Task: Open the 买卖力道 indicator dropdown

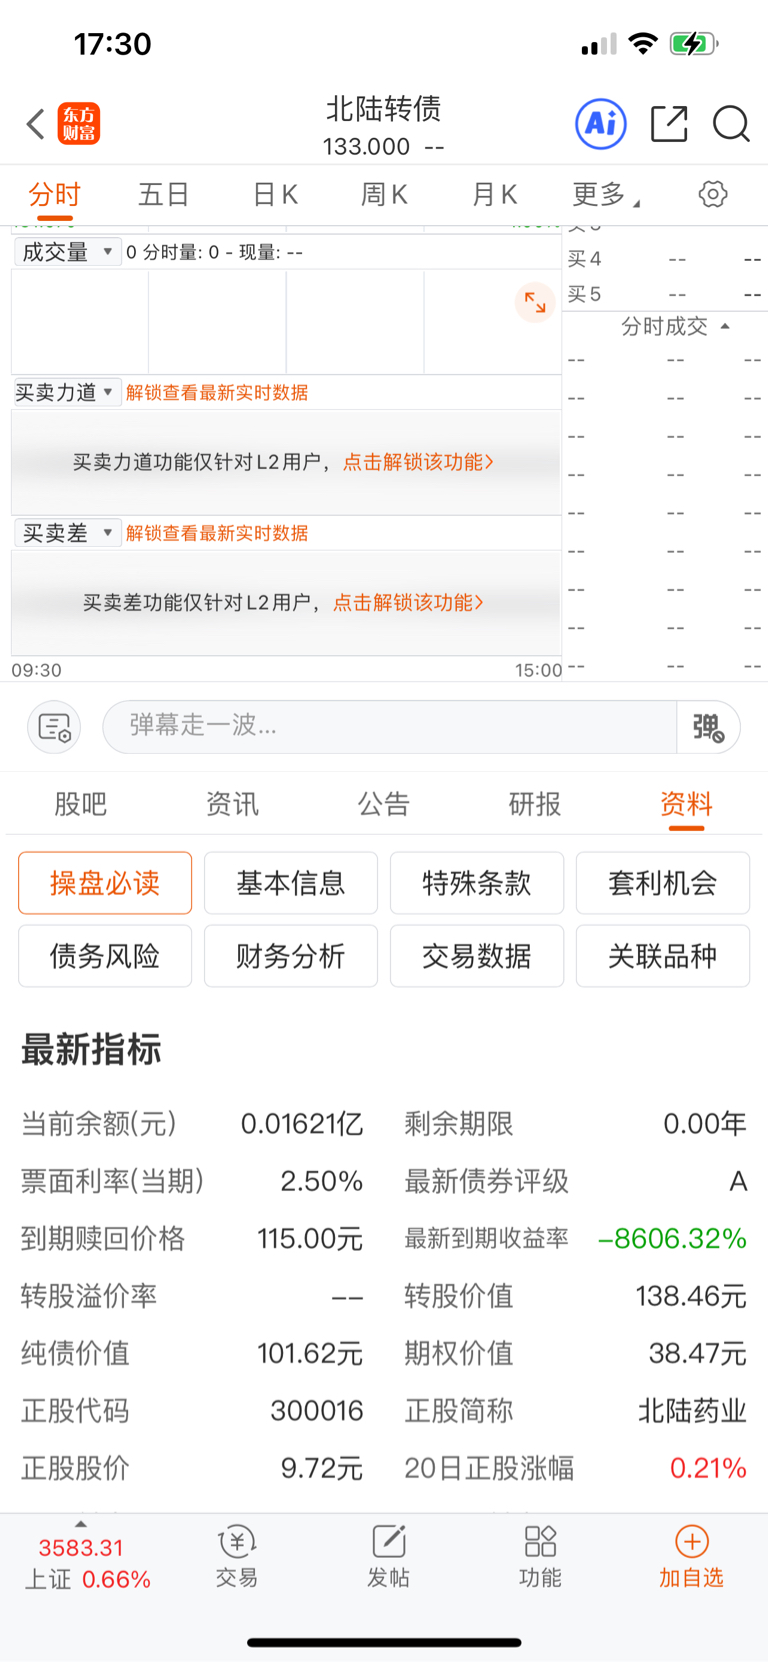Action: click(x=67, y=392)
